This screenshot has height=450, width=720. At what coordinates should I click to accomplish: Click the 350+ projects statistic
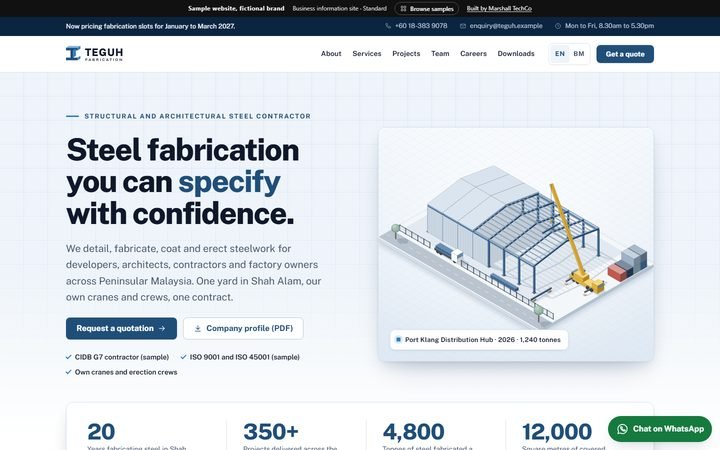tap(271, 432)
